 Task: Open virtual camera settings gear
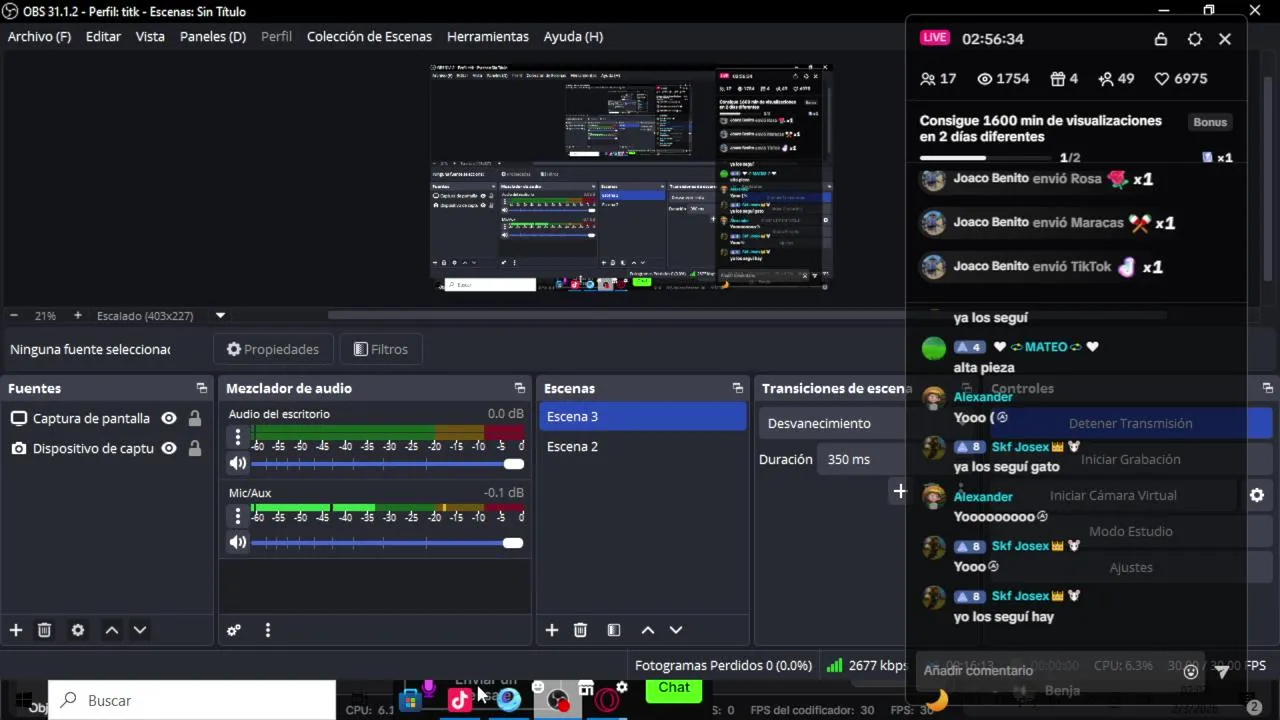coord(1257,495)
